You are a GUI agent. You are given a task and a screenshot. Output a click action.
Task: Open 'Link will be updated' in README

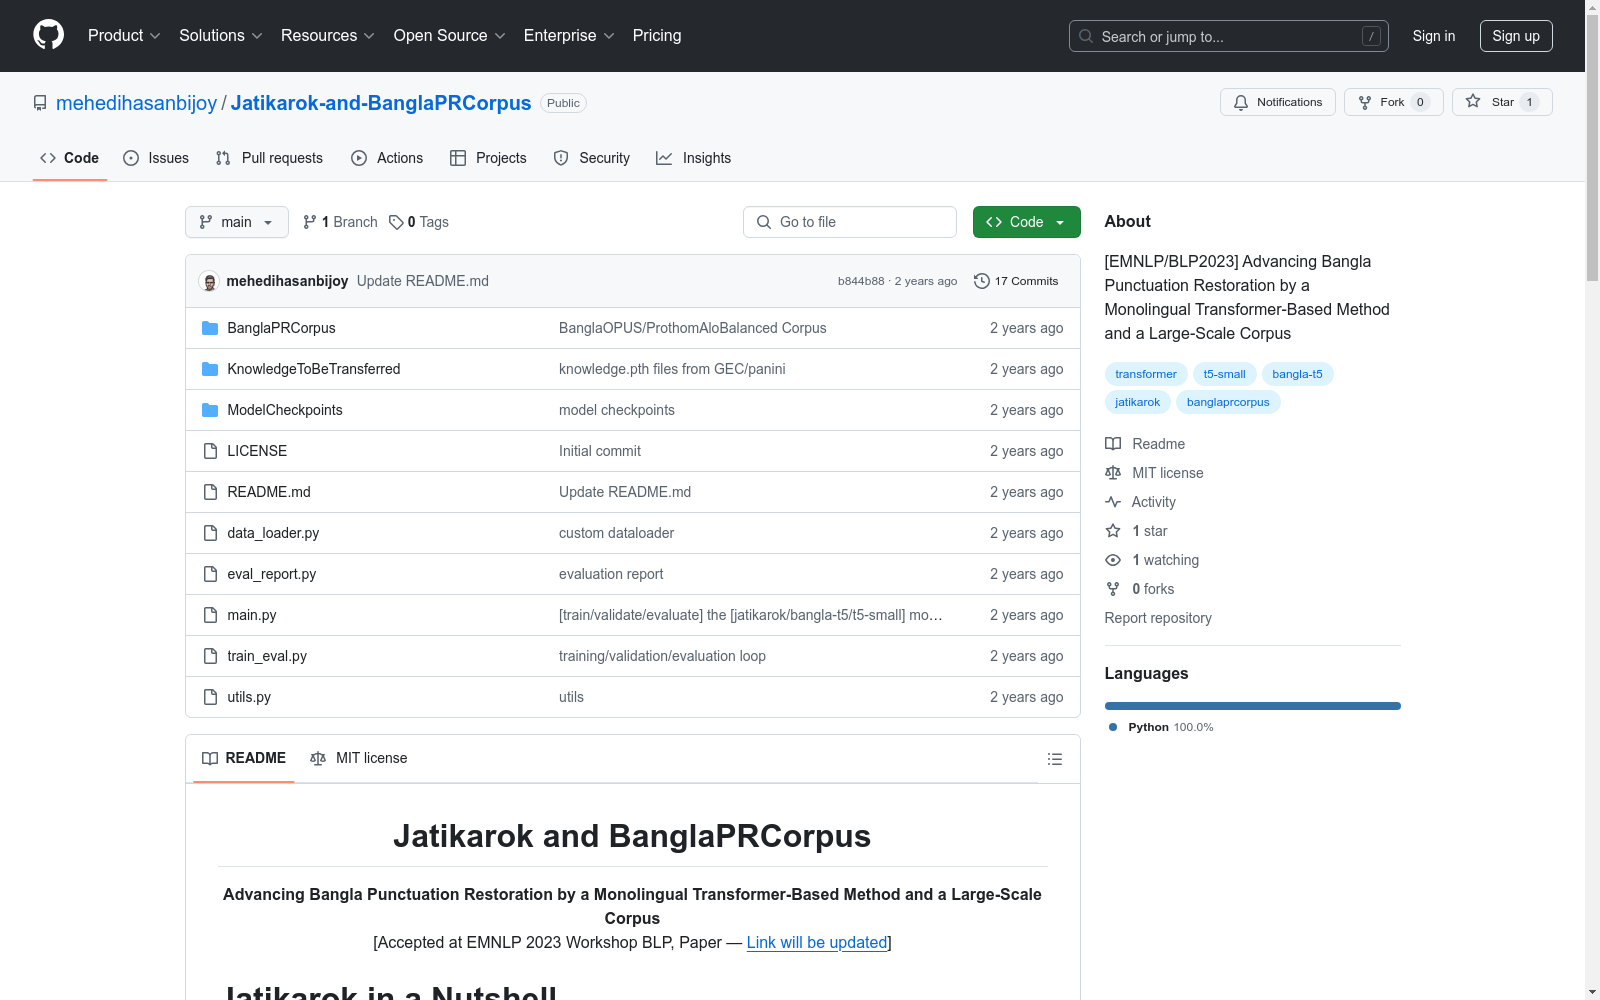coord(817,942)
